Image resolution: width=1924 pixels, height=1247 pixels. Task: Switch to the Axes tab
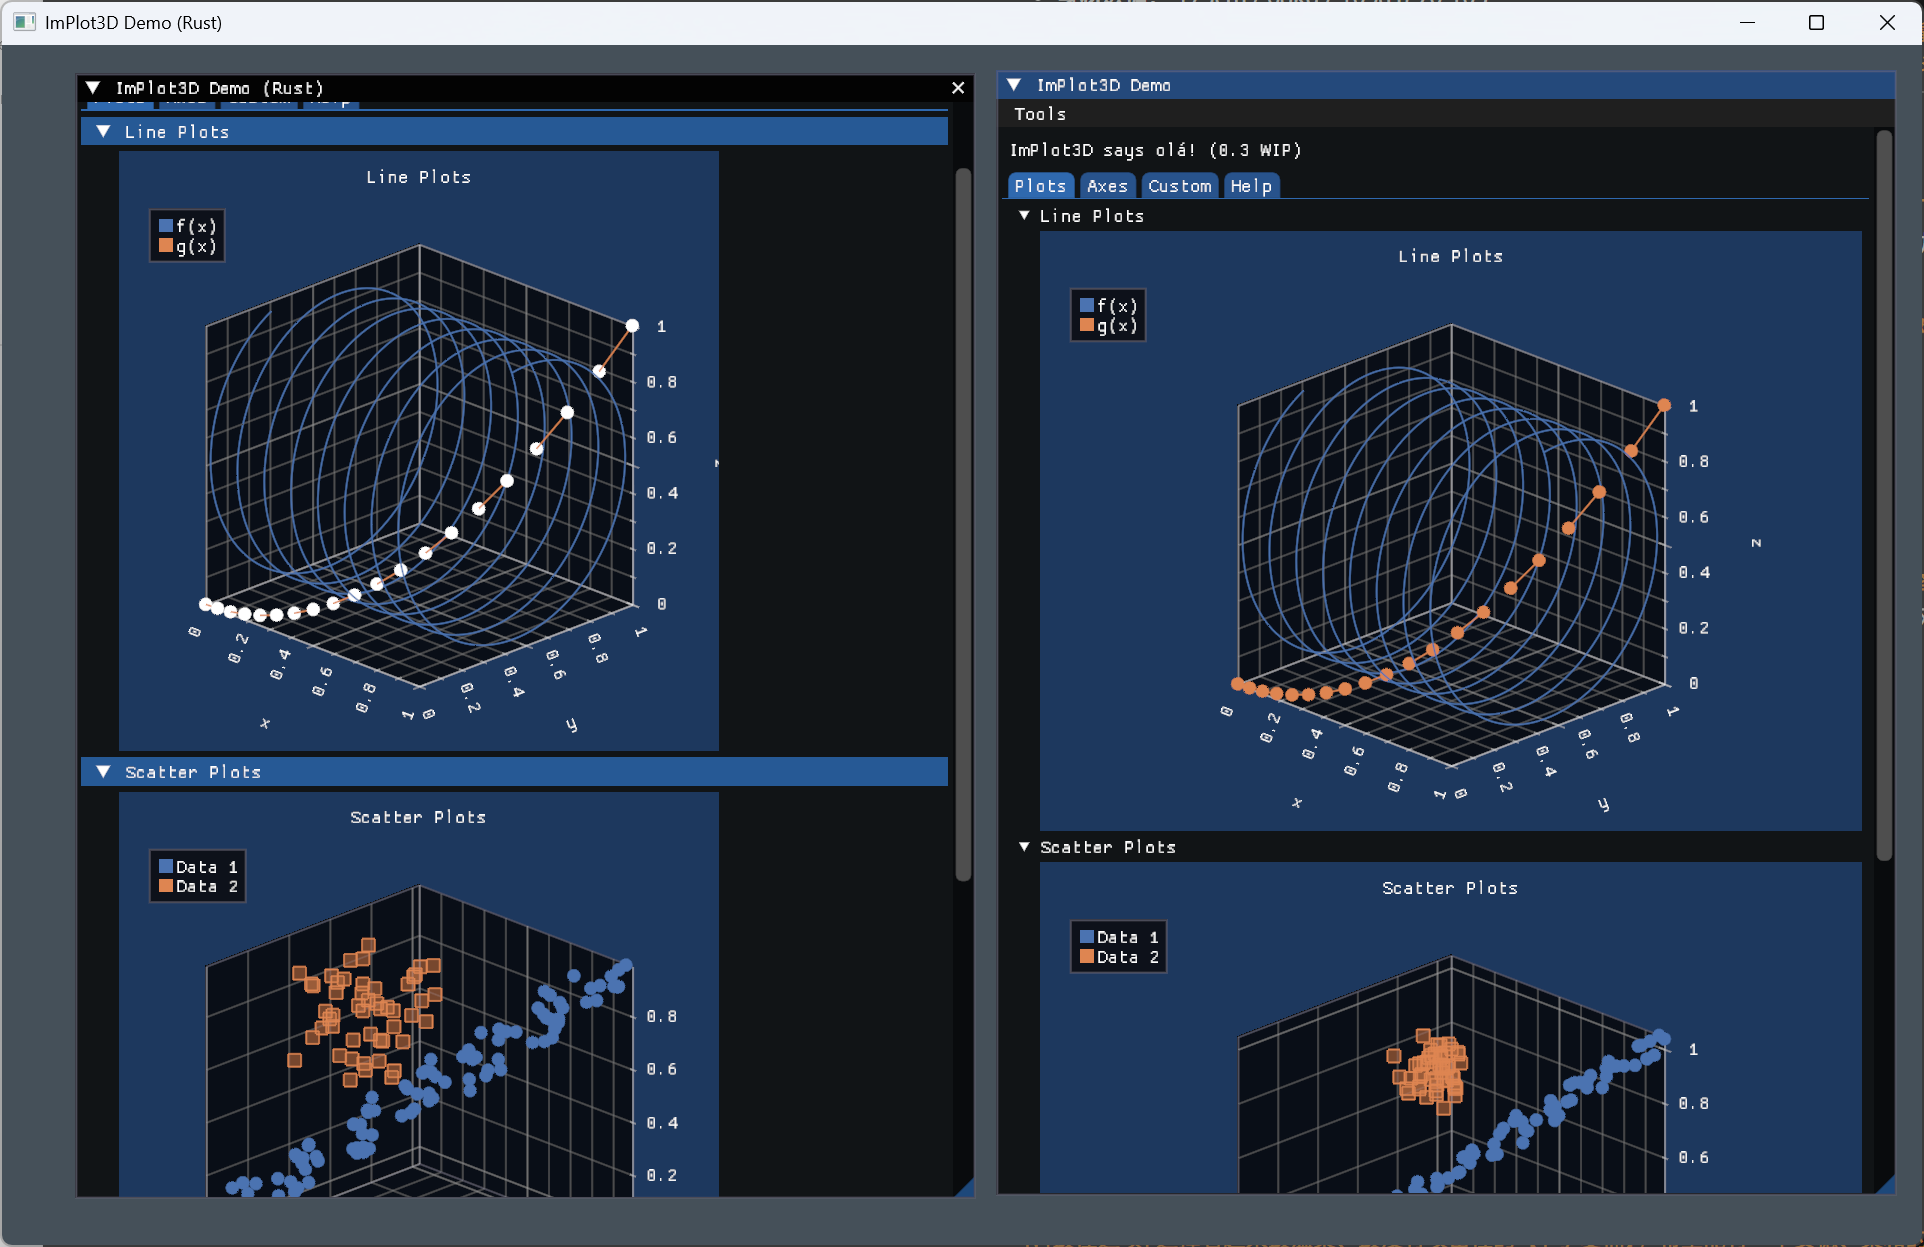click(x=1107, y=186)
